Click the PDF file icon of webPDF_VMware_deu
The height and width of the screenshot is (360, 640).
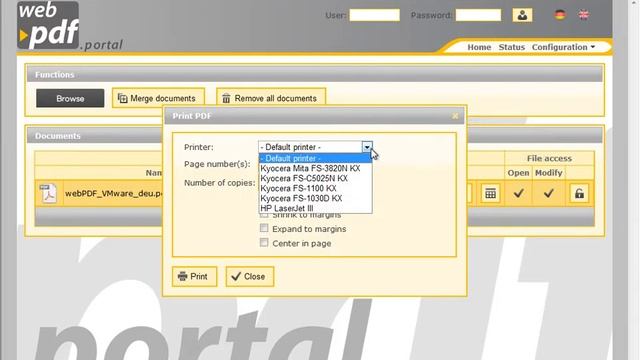pos(49,193)
